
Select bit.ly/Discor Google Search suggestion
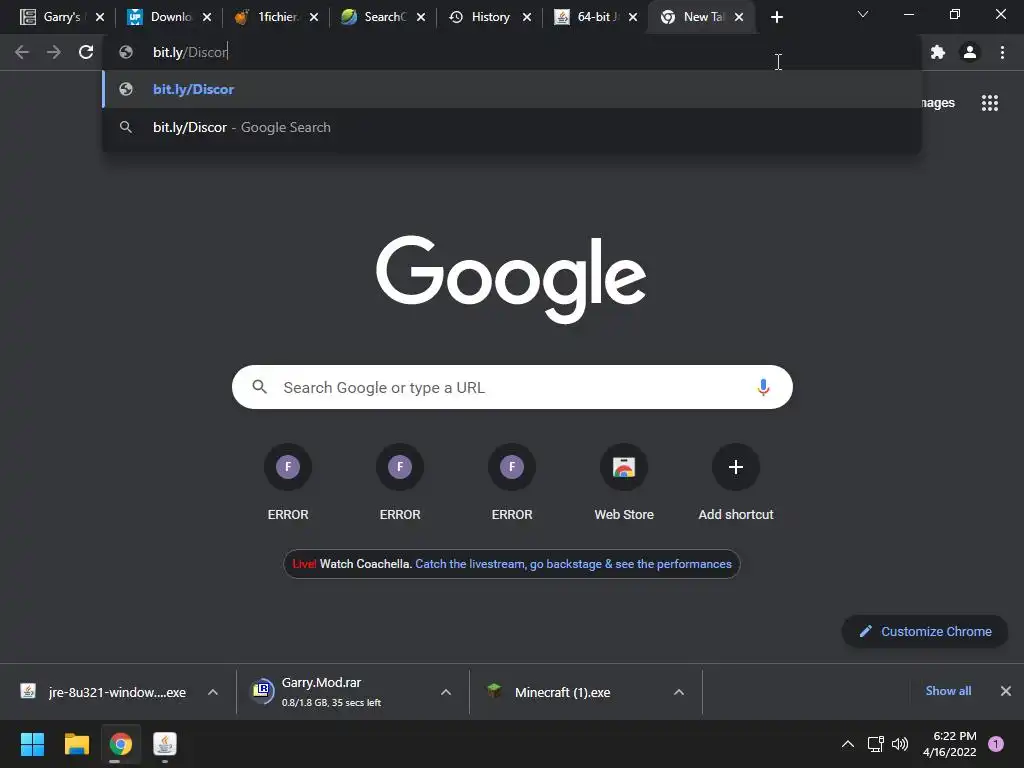(x=512, y=127)
